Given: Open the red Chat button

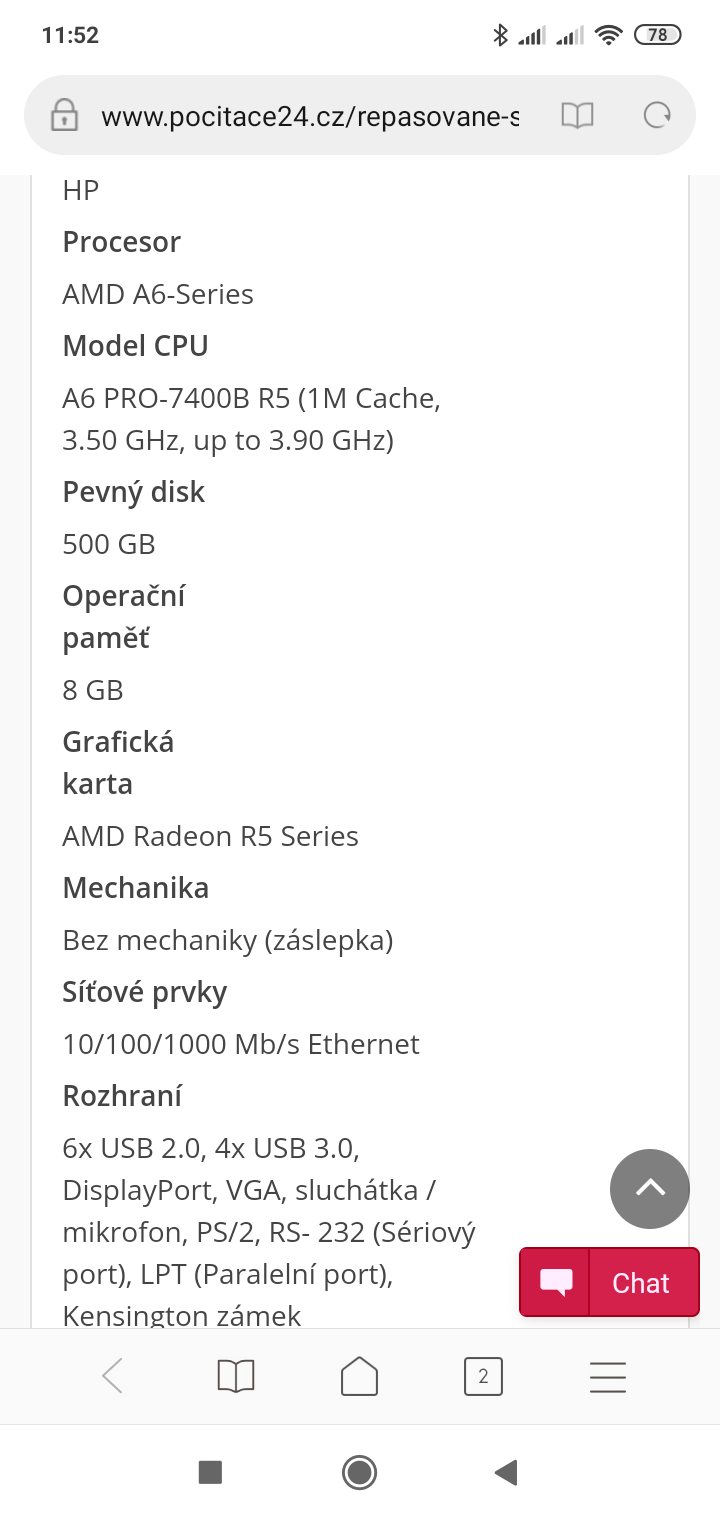Looking at the screenshot, I should coord(609,1283).
